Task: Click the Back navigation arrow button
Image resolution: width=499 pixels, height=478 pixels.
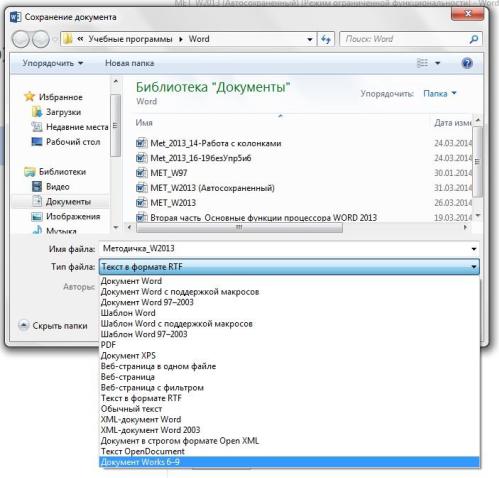Action: (21, 39)
